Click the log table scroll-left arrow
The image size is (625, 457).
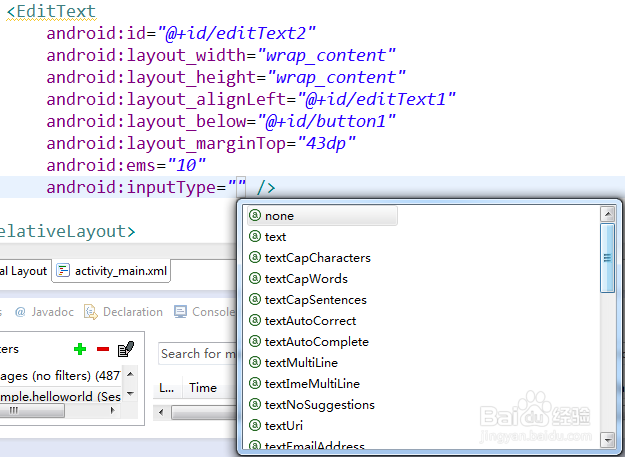click(161, 412)
